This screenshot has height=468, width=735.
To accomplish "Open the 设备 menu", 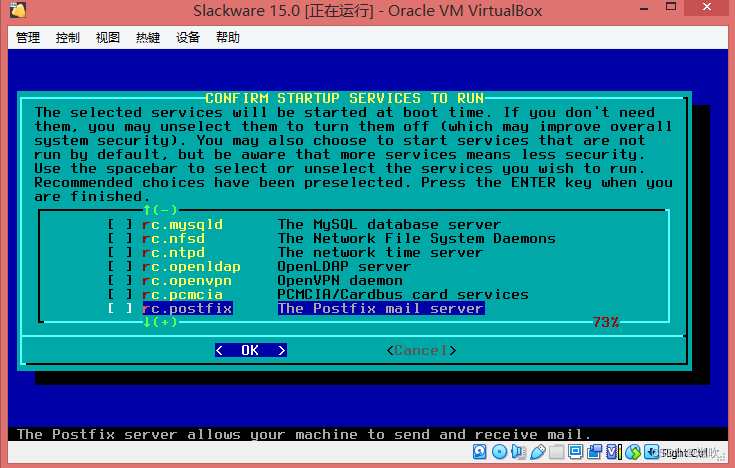I will [x=188, y=38].
